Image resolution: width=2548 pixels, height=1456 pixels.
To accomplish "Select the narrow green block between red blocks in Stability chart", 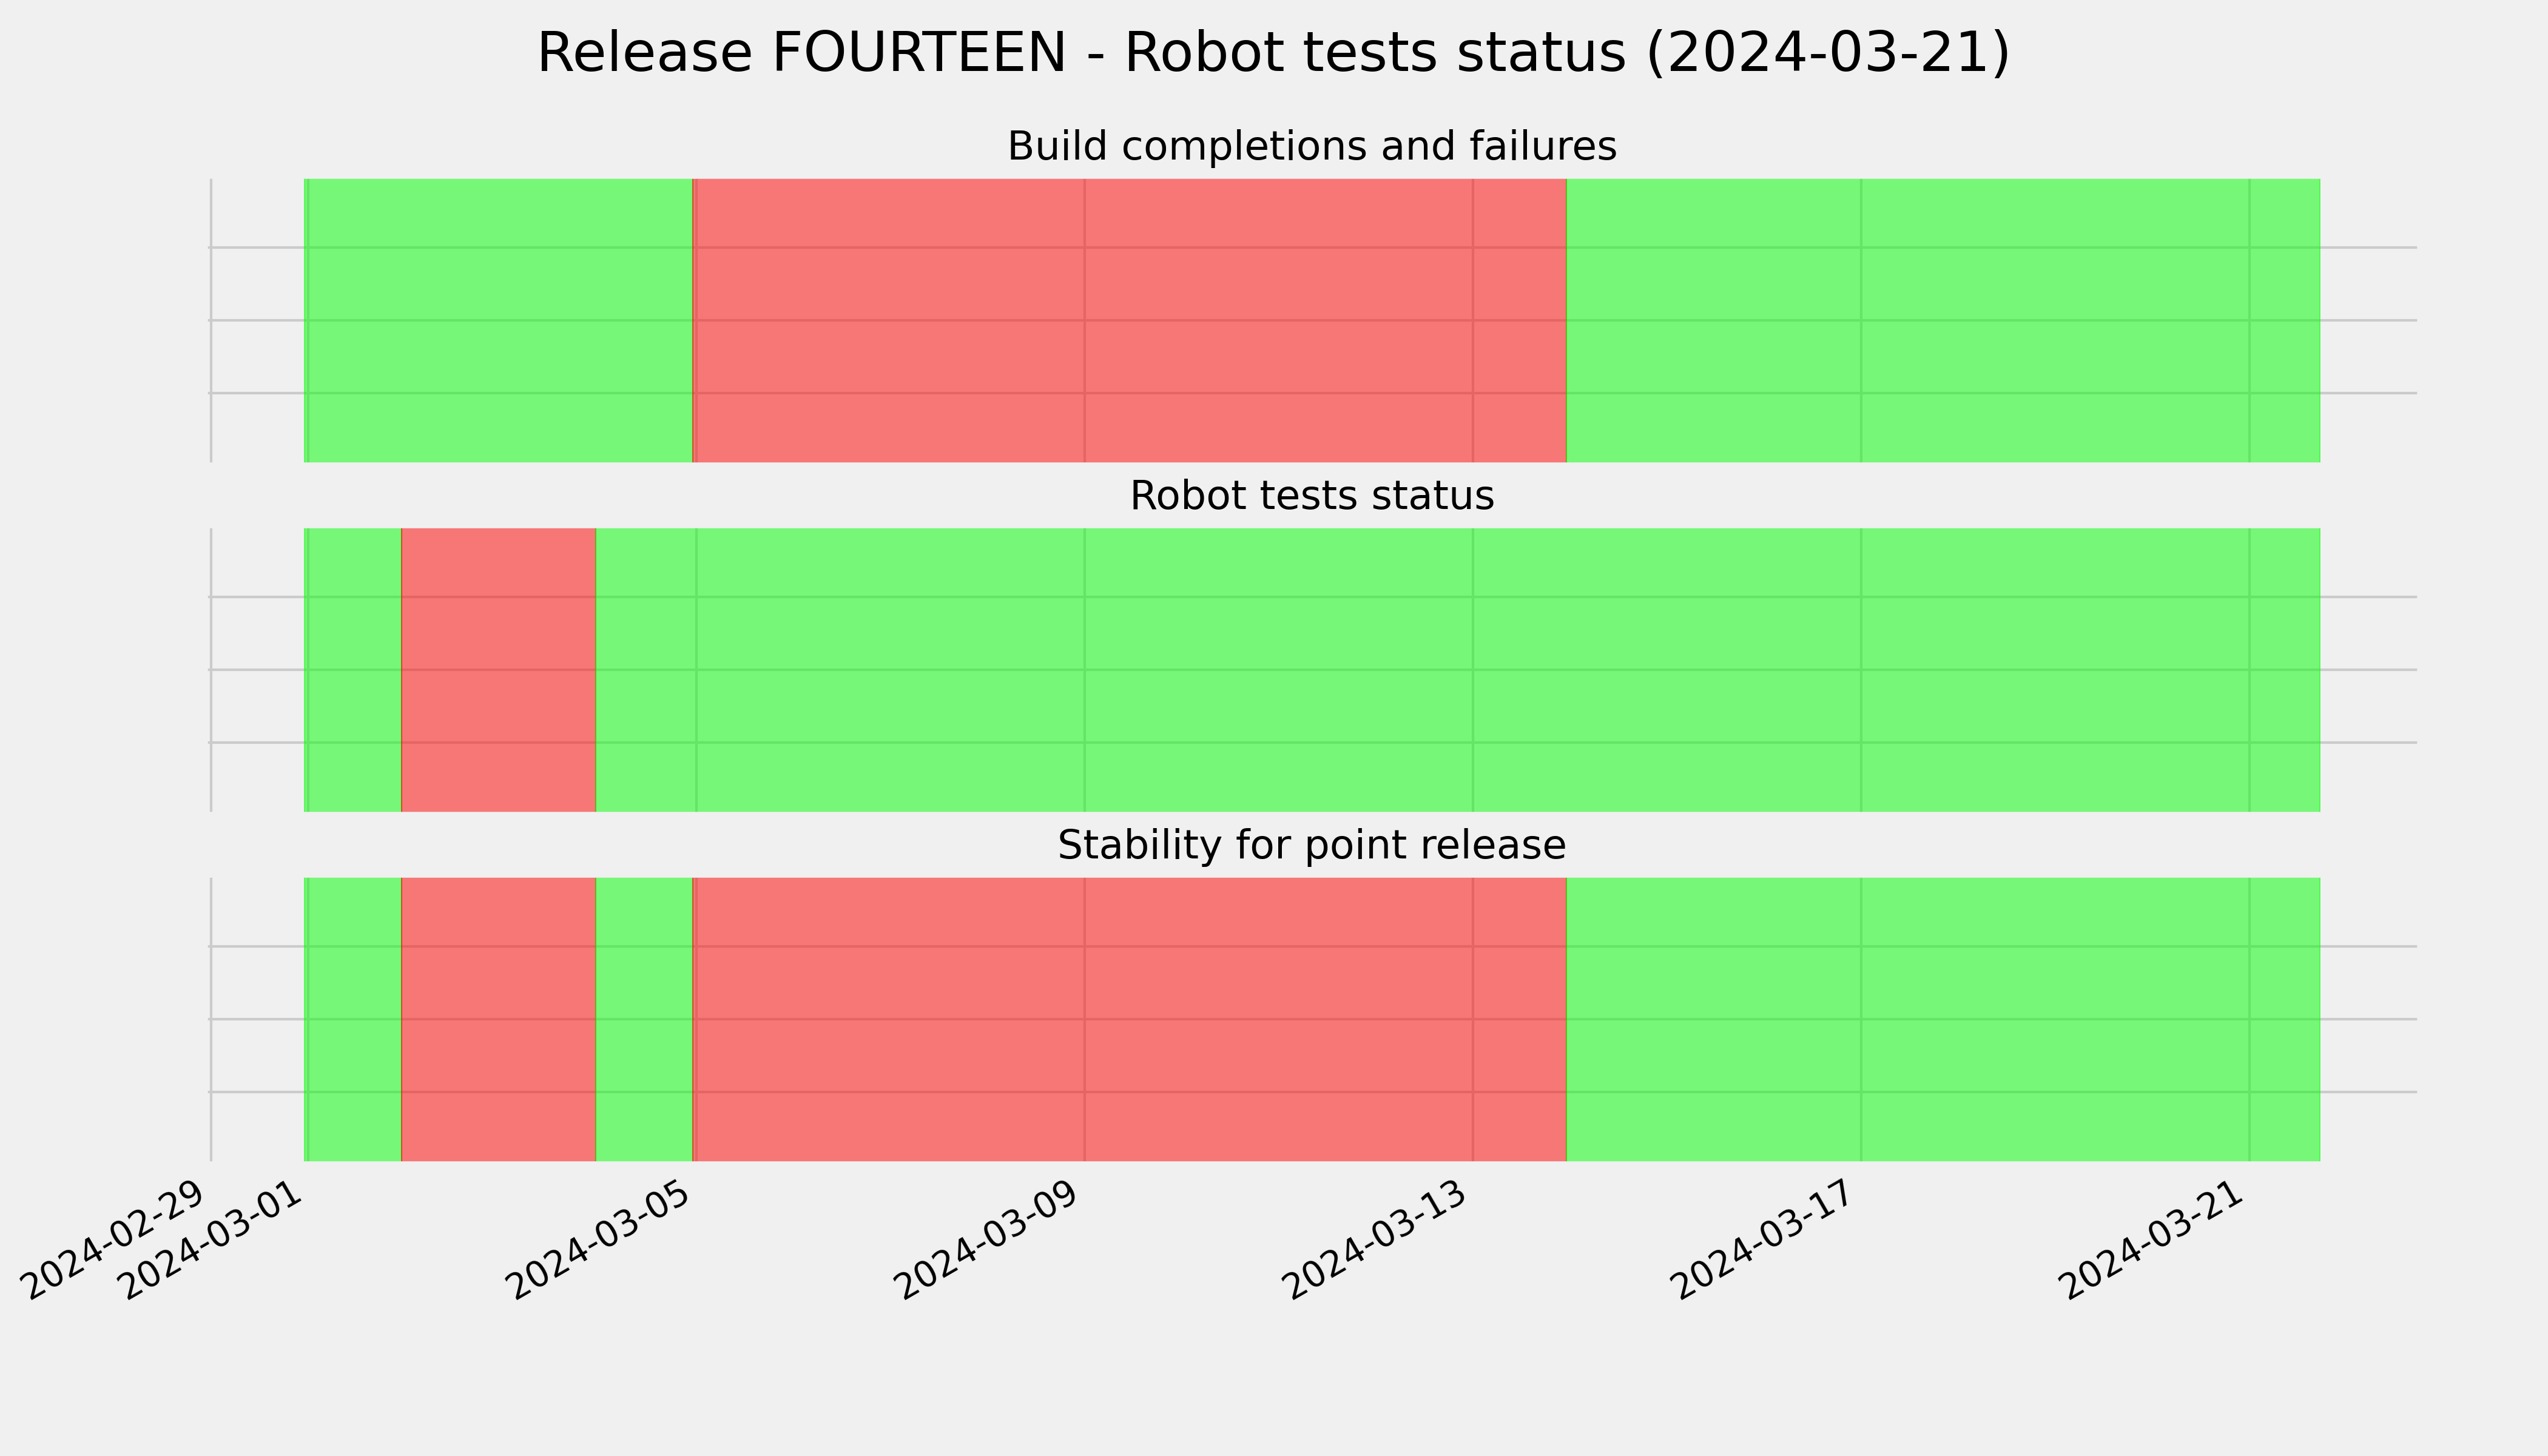I will pyautogui.click(x=644, y=1020).
